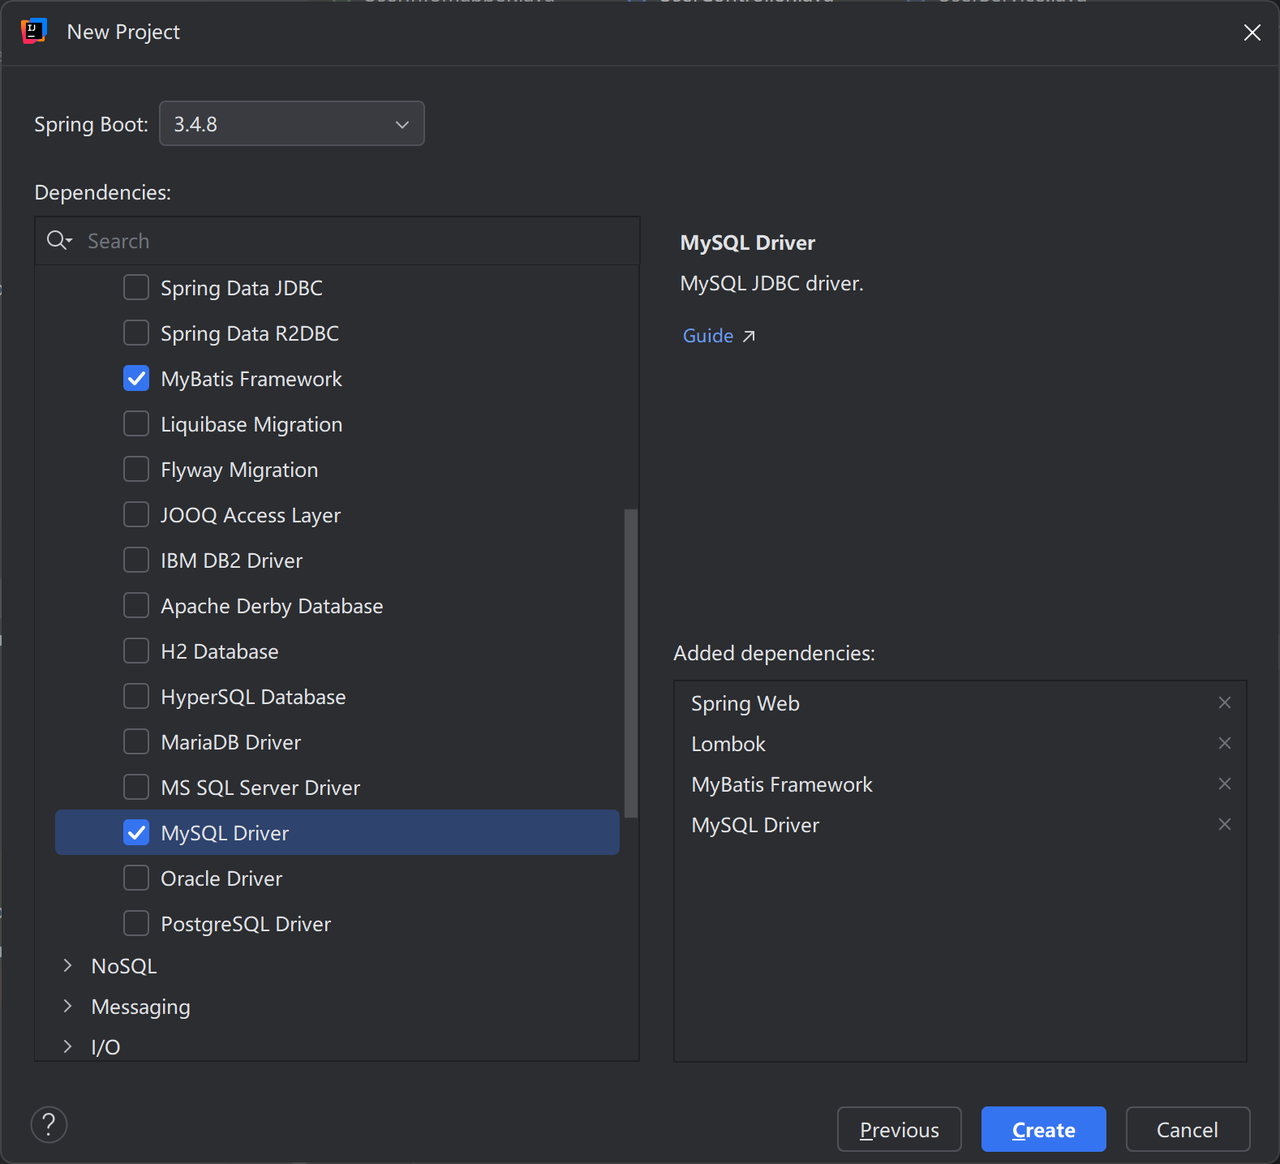
Task: Close the New Project dialog
Action: pos(1252,33)
